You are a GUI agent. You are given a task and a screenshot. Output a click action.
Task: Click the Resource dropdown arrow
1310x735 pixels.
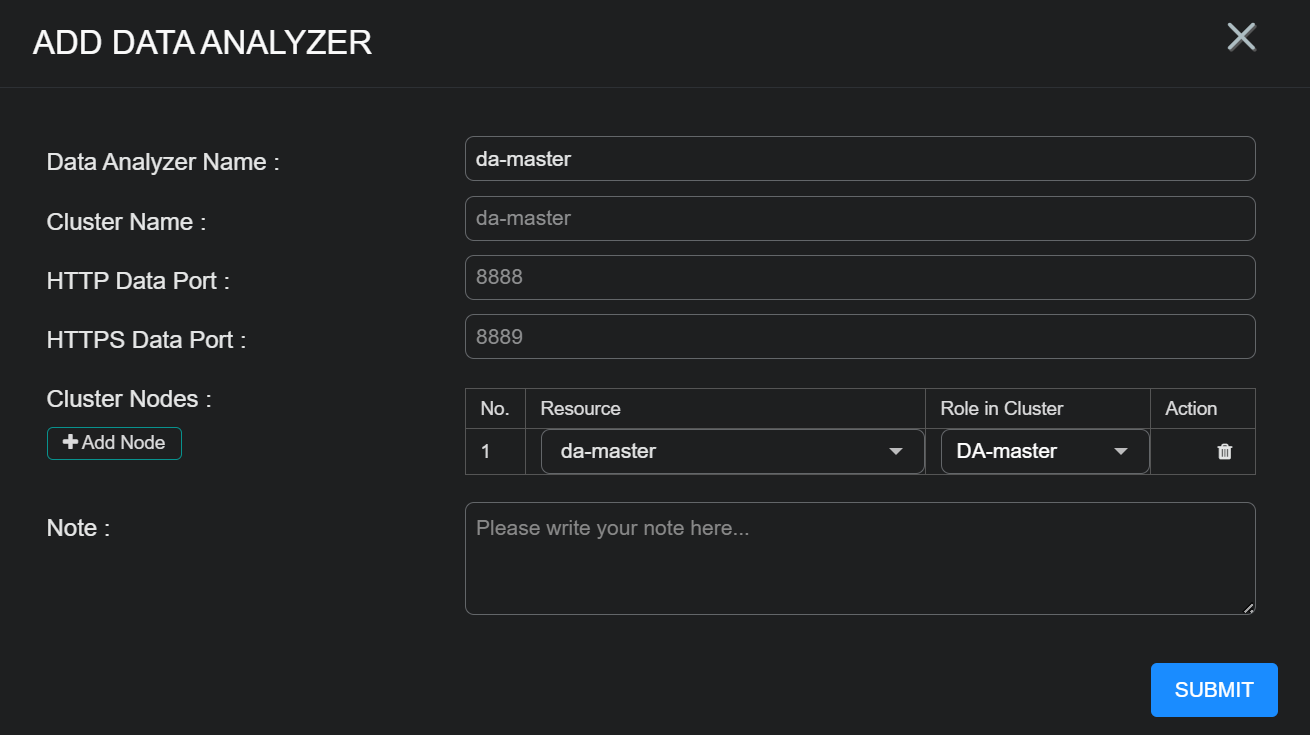pos(896,452)
